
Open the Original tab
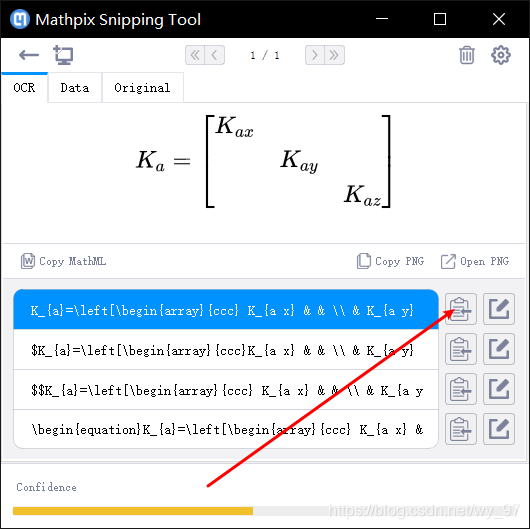[x=142, y=88]
